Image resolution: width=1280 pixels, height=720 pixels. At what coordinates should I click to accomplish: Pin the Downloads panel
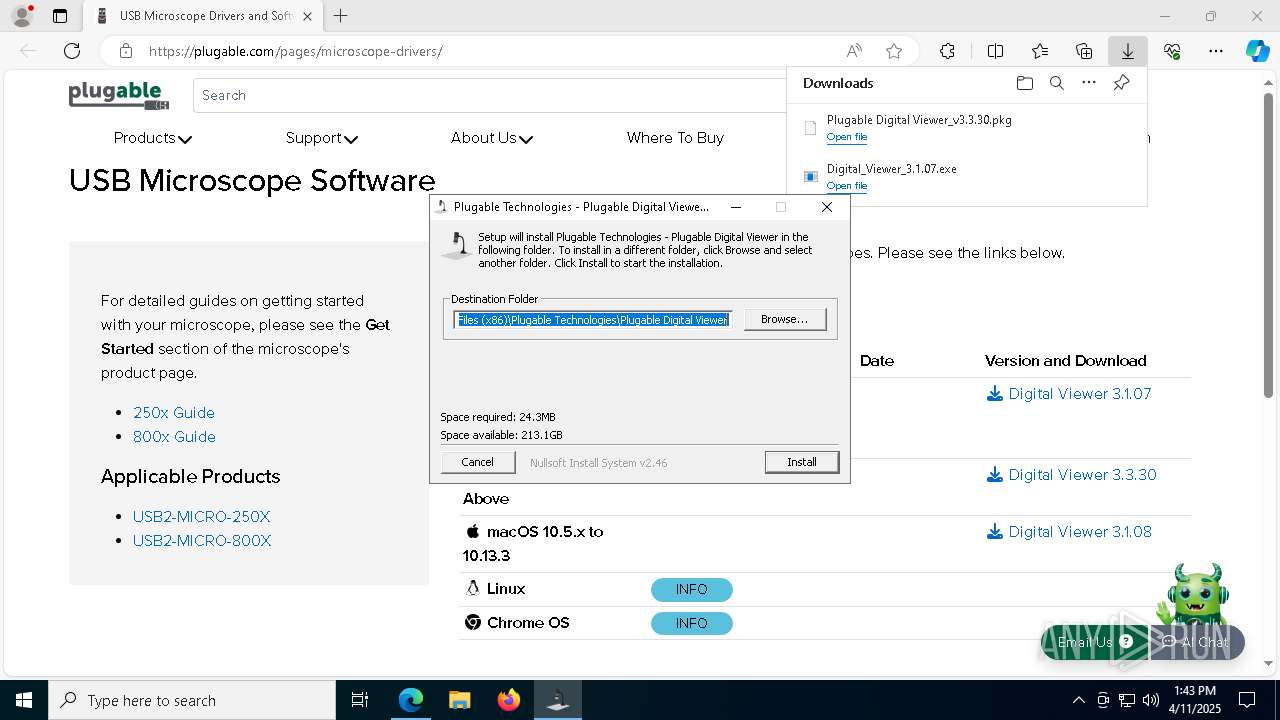[x=1121, y=83]
